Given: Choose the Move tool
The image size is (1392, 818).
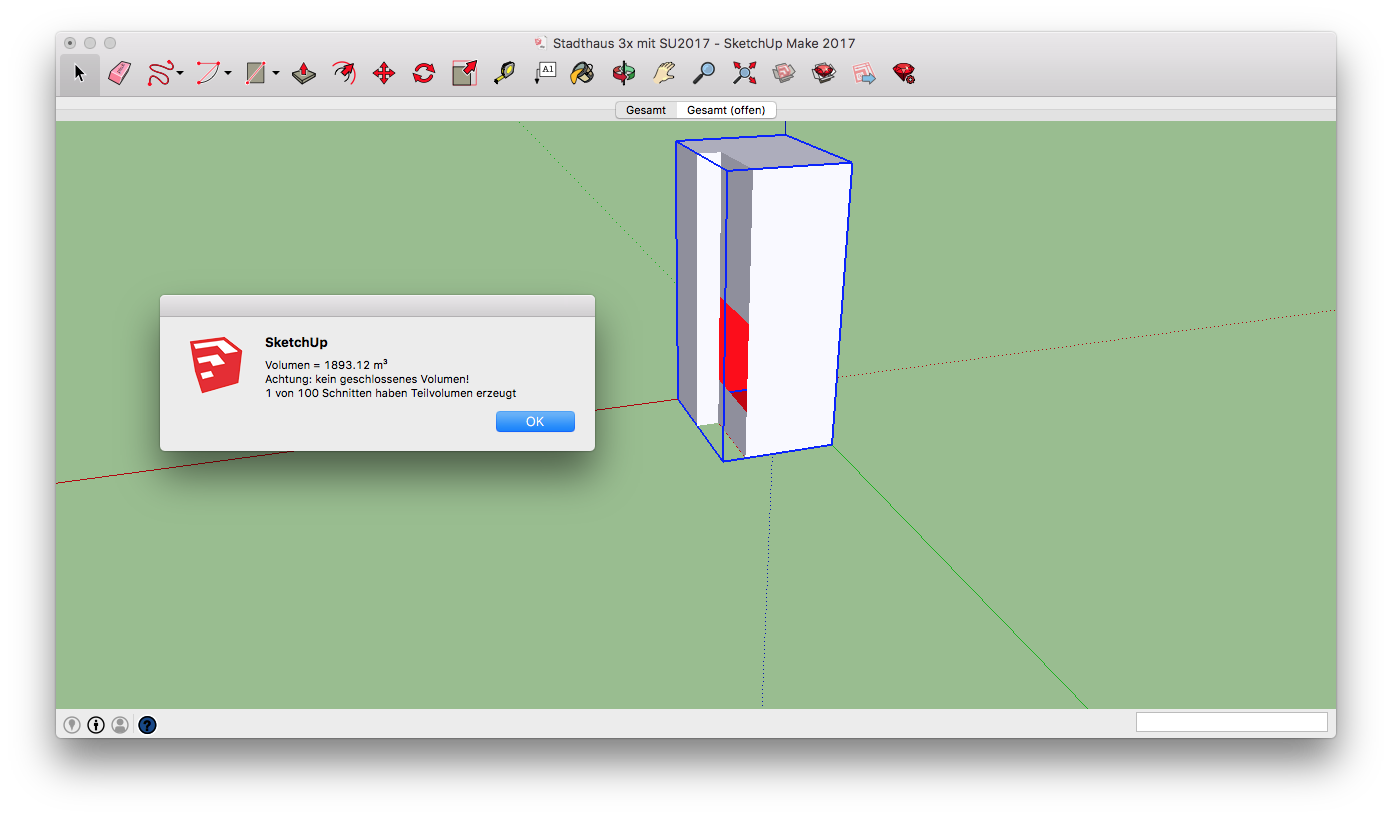Looking at the screenshot, I should click(x=384, y=73).
